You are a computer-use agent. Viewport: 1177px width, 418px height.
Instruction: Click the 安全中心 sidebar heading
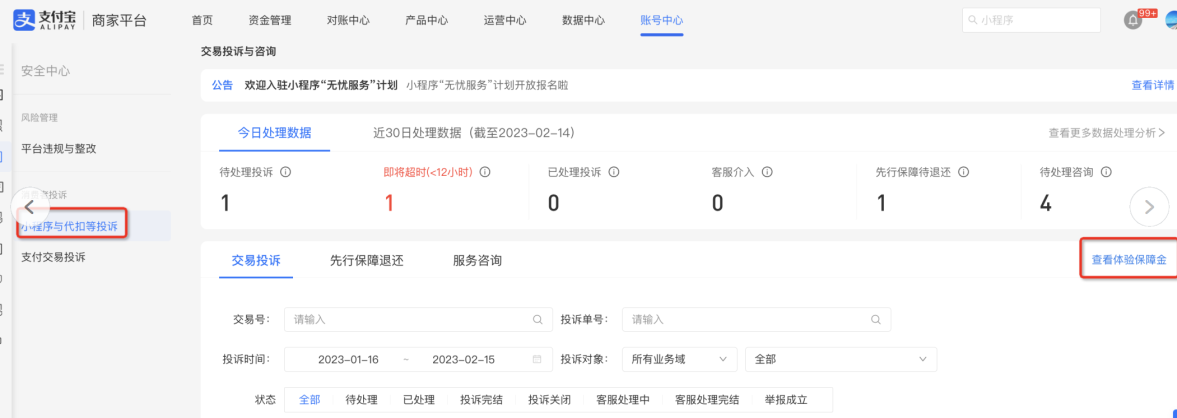[45, 71]
